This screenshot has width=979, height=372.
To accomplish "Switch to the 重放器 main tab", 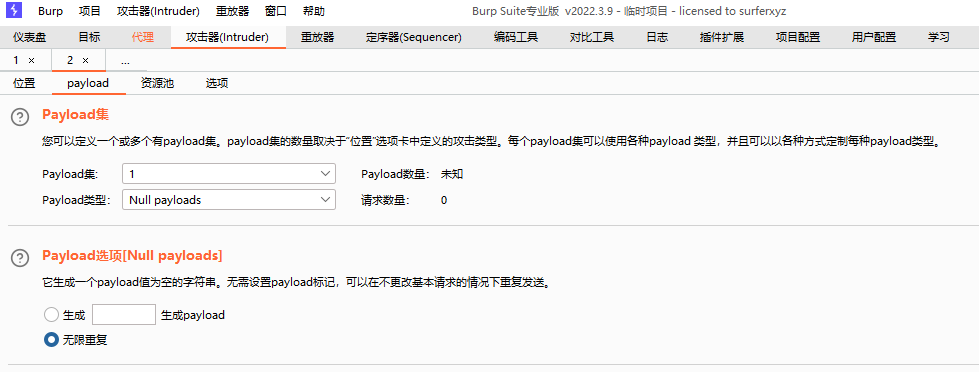I will coord(317,37).
